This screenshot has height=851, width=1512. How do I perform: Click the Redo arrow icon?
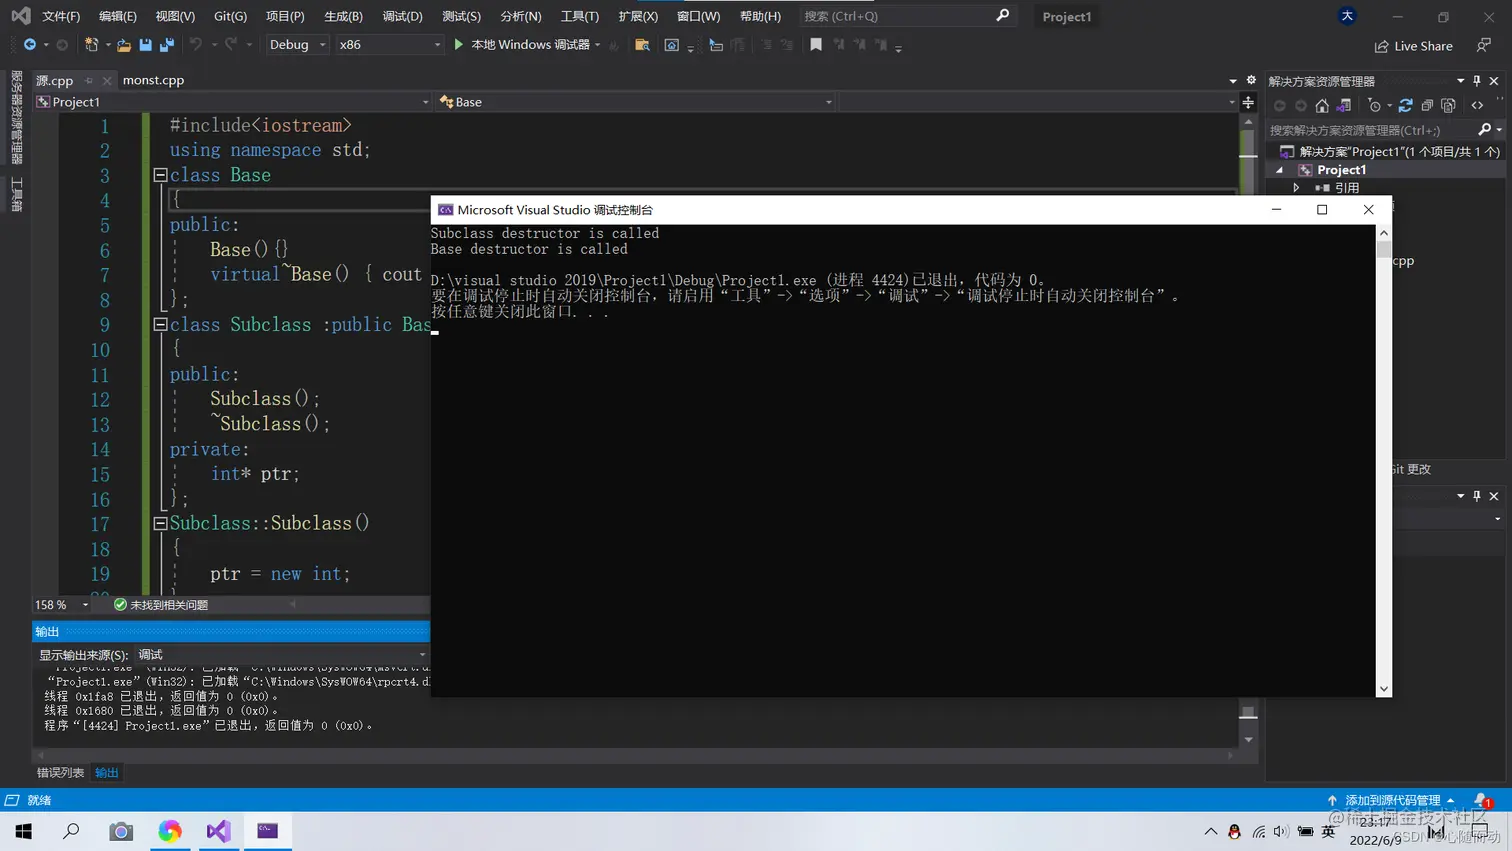(x=231, y=45)
